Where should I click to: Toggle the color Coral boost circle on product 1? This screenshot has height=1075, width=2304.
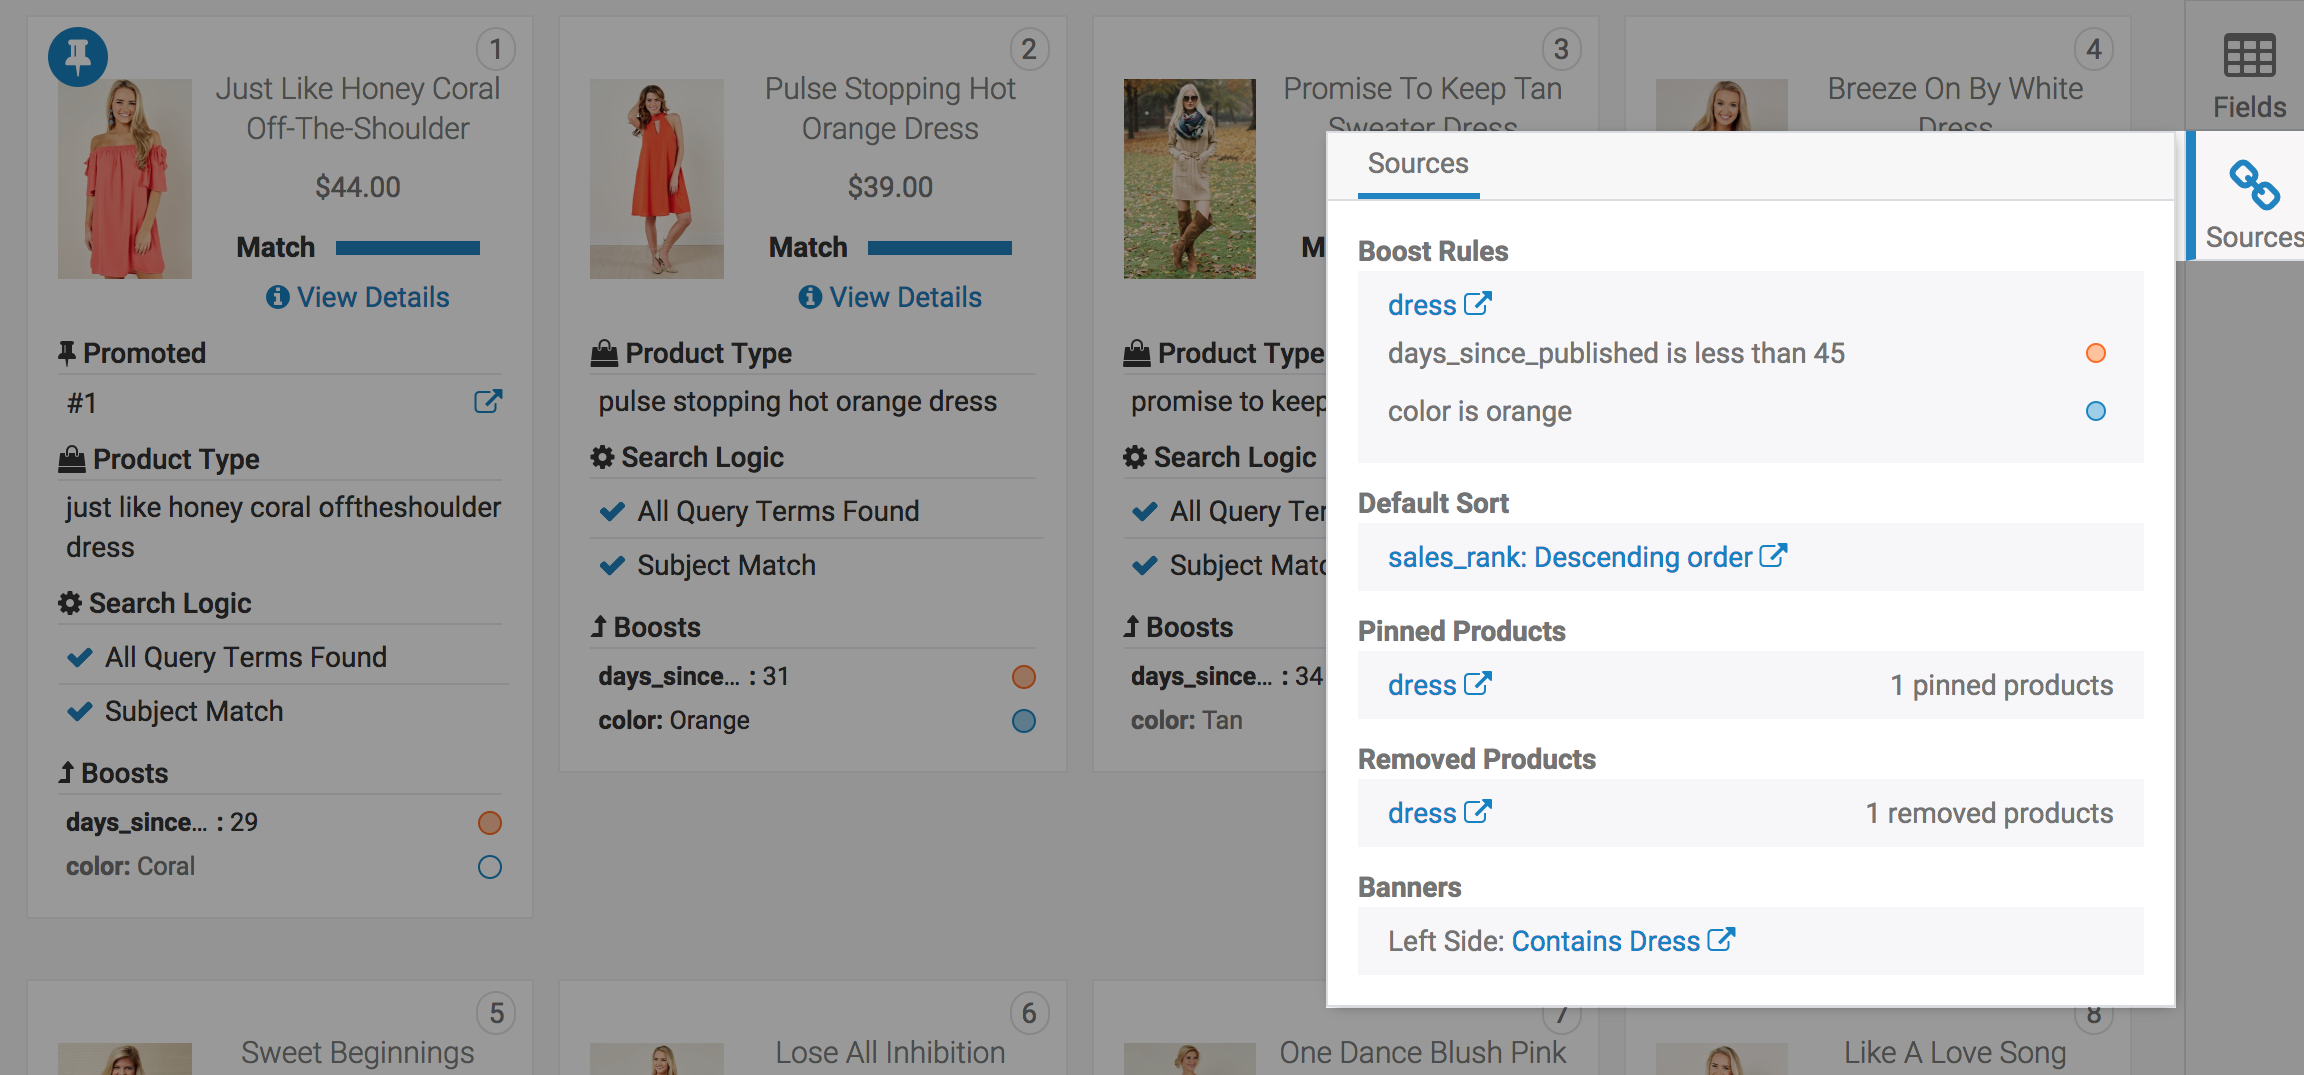click(x=489, y=867)
